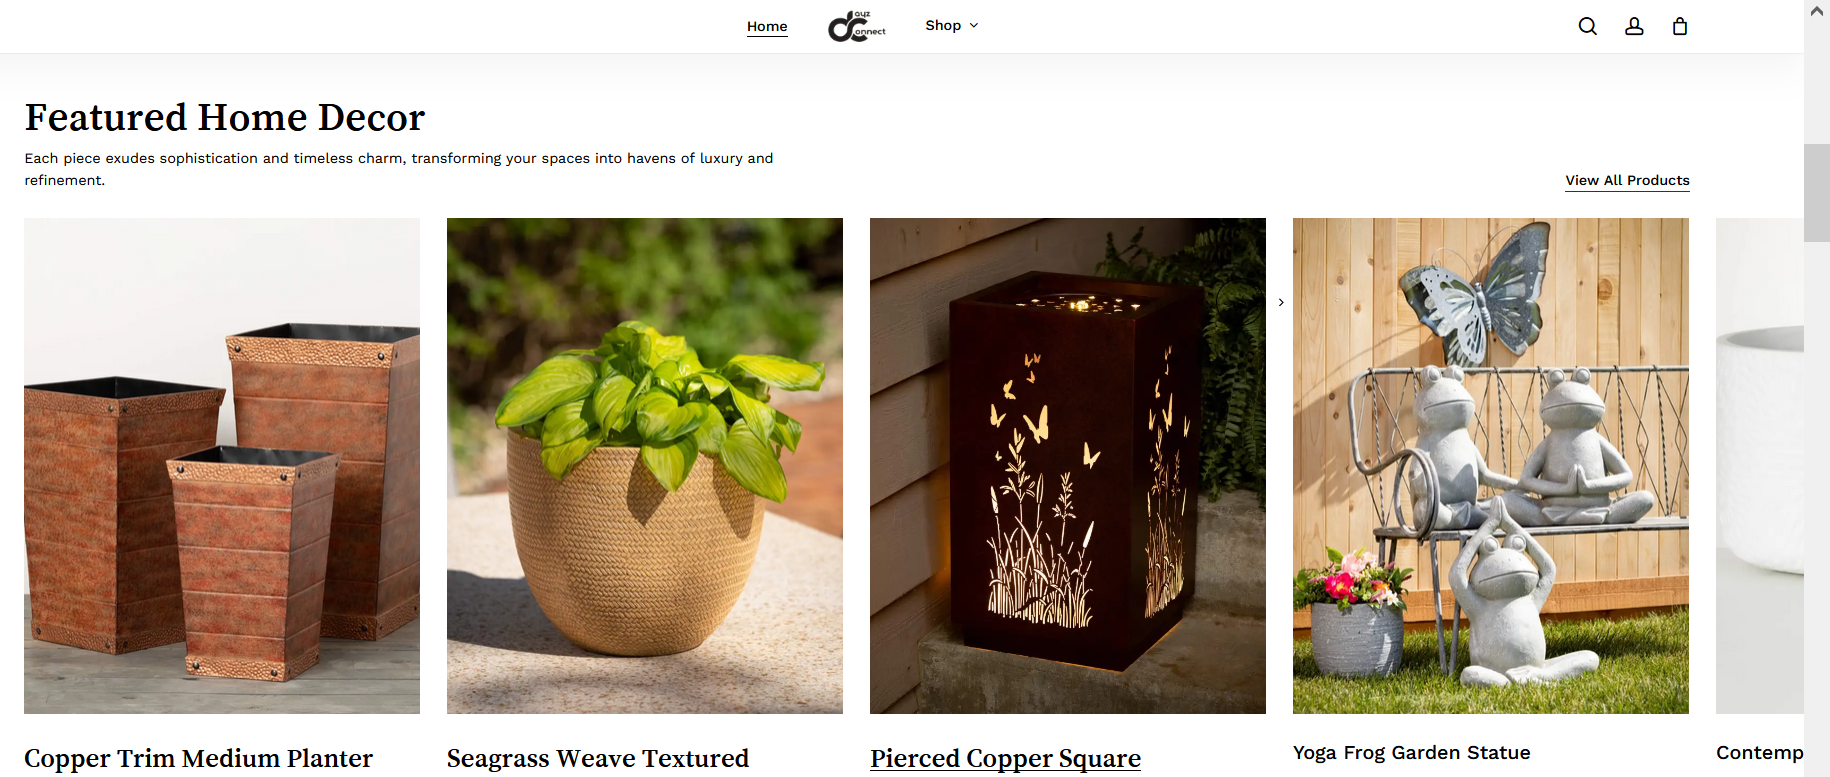Screen dimensions: 1830x777
Task: Select the partially visible white planter image
Action: tap(1760, 466)
